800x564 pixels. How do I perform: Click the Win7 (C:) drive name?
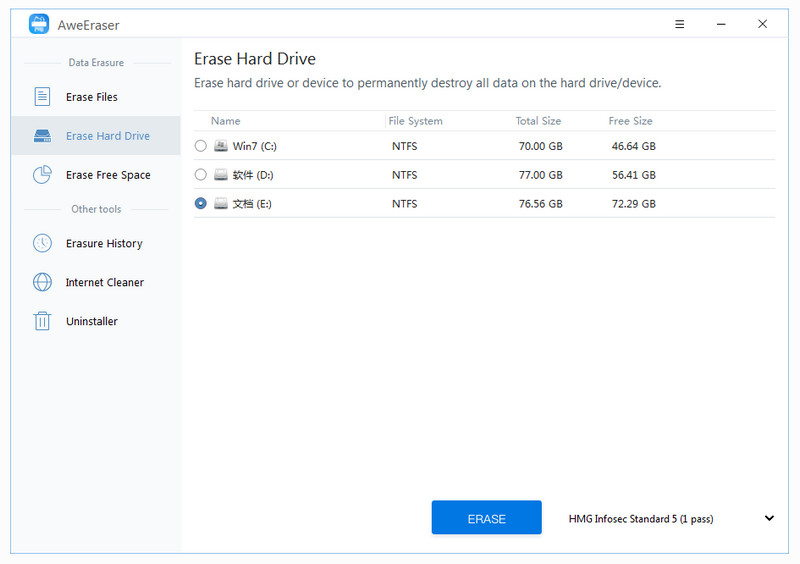pos(255,146)
